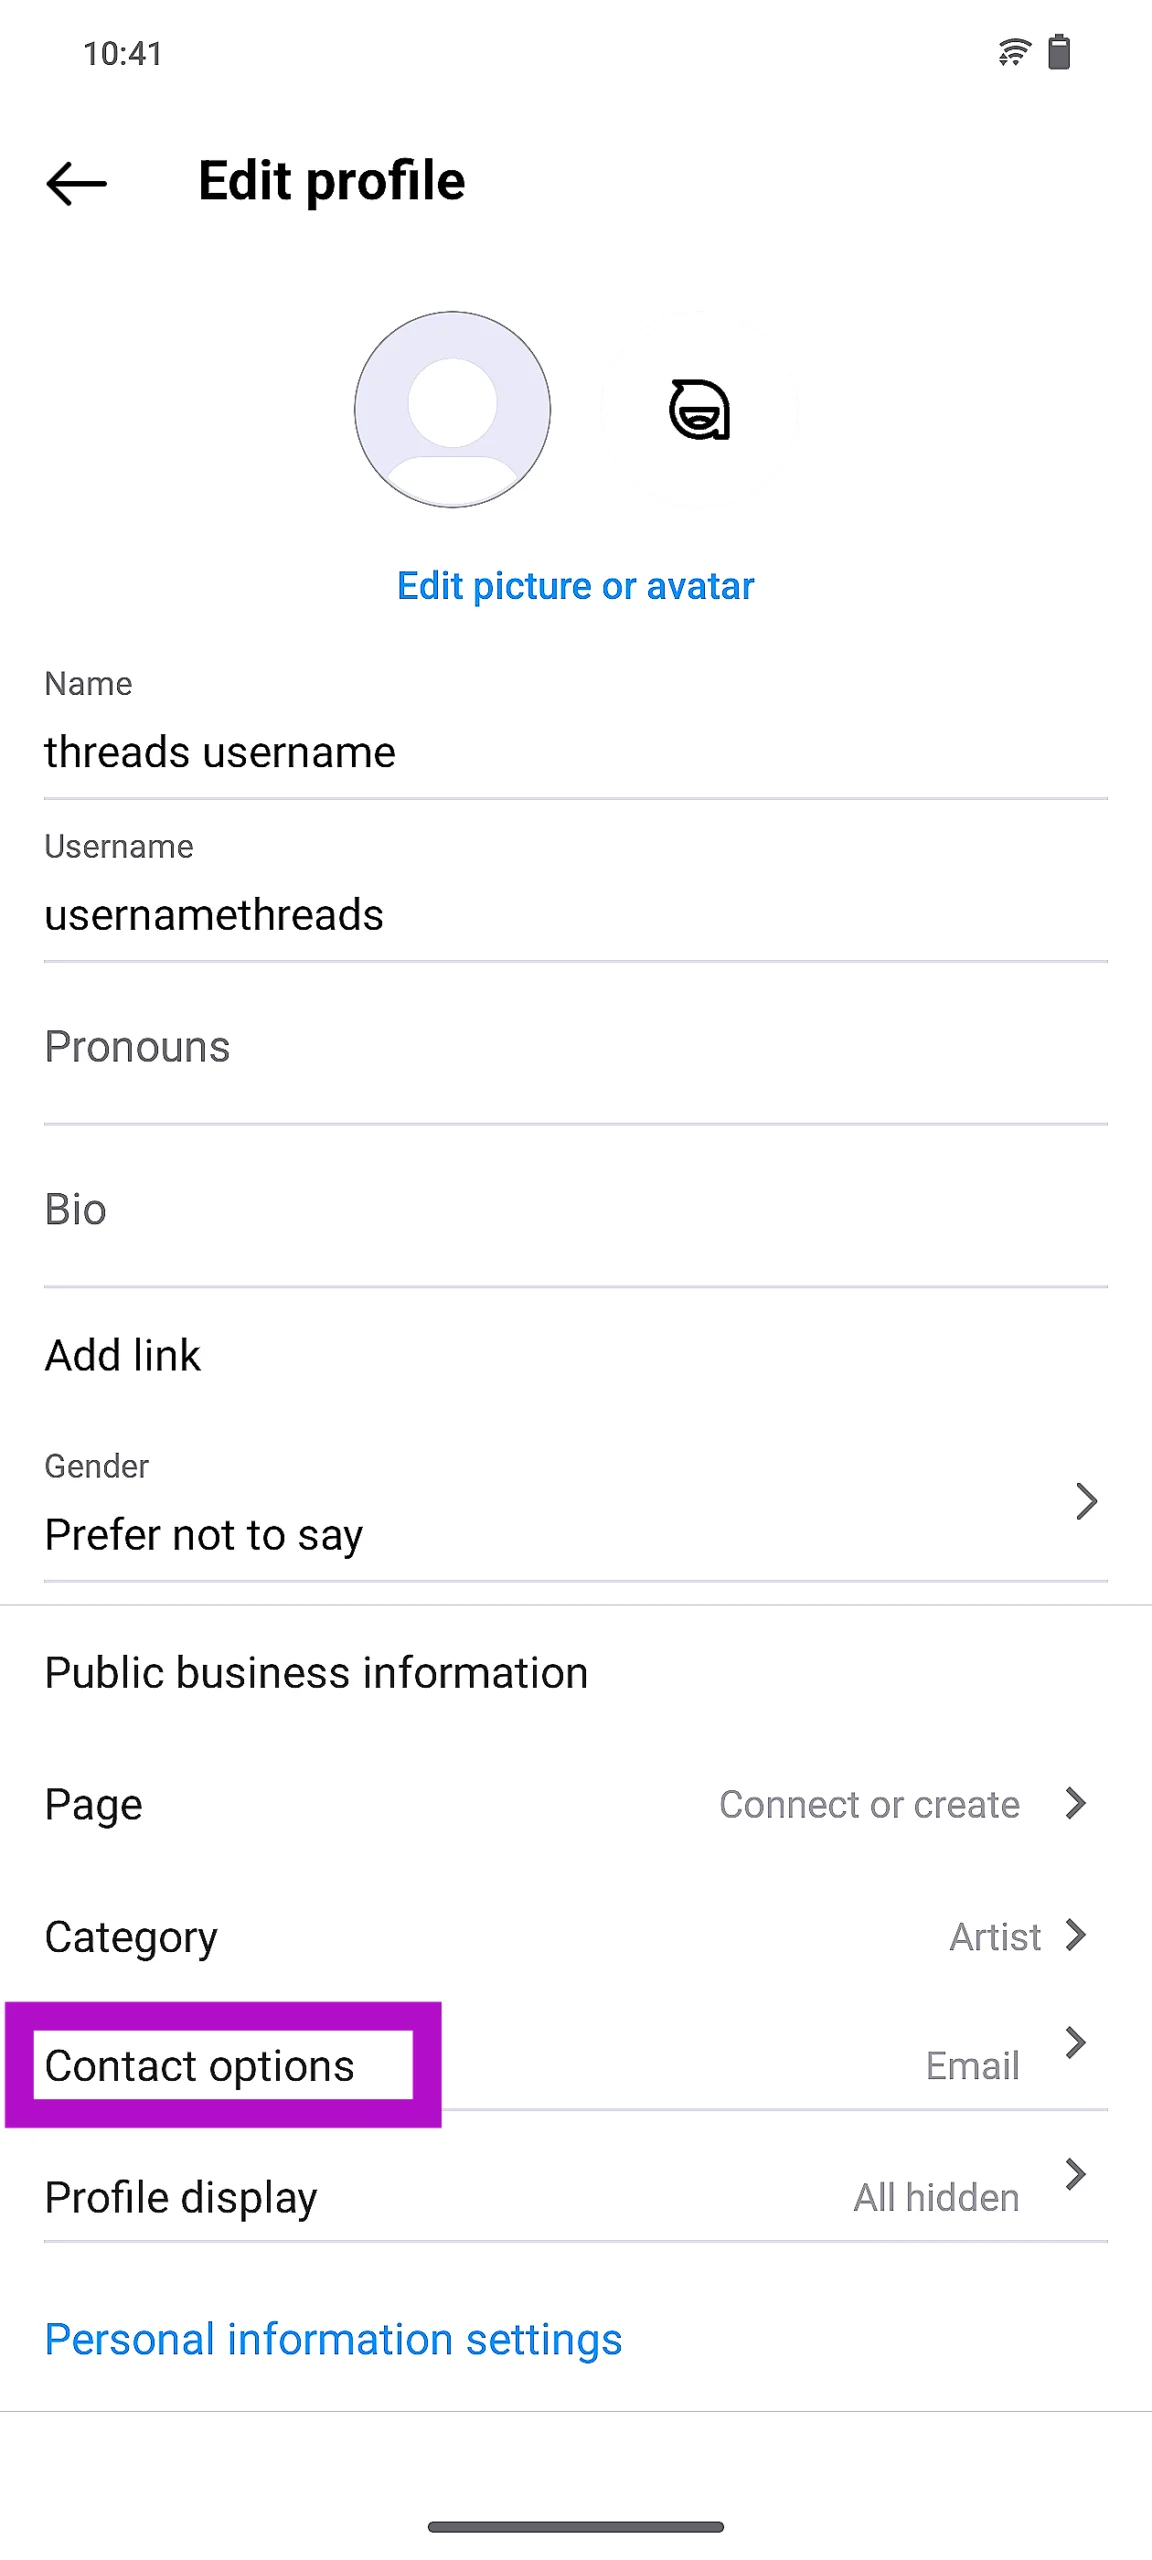Viewport: 1152px width, 2560px height.
Task: Tap the Pronouns field
Action: pos(575,1047)
